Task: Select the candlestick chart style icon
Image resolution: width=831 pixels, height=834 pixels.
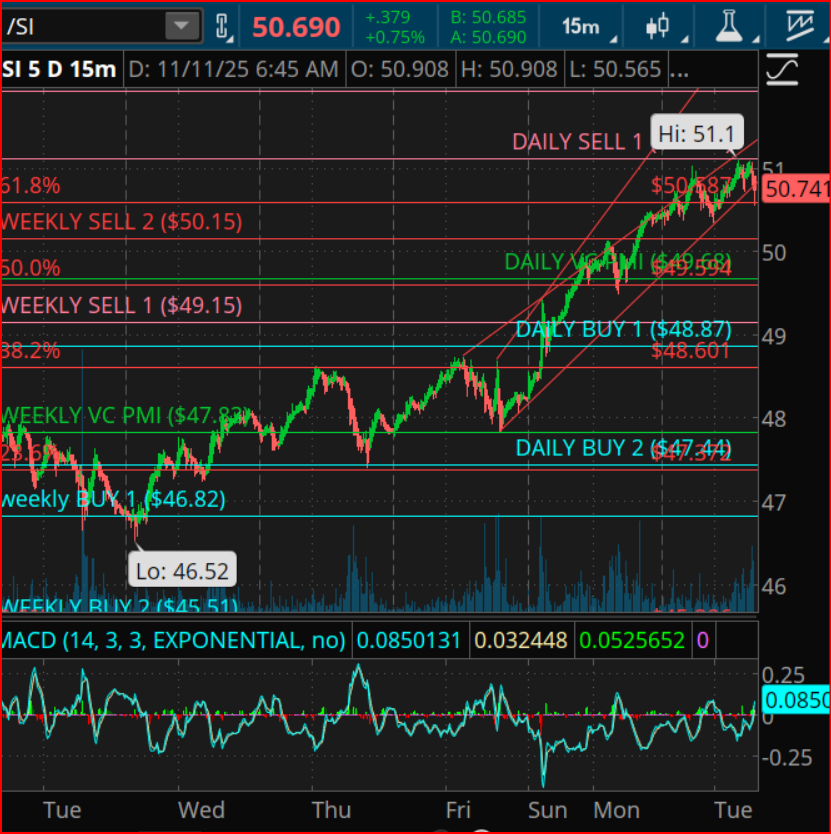Action: coord(658,25)
